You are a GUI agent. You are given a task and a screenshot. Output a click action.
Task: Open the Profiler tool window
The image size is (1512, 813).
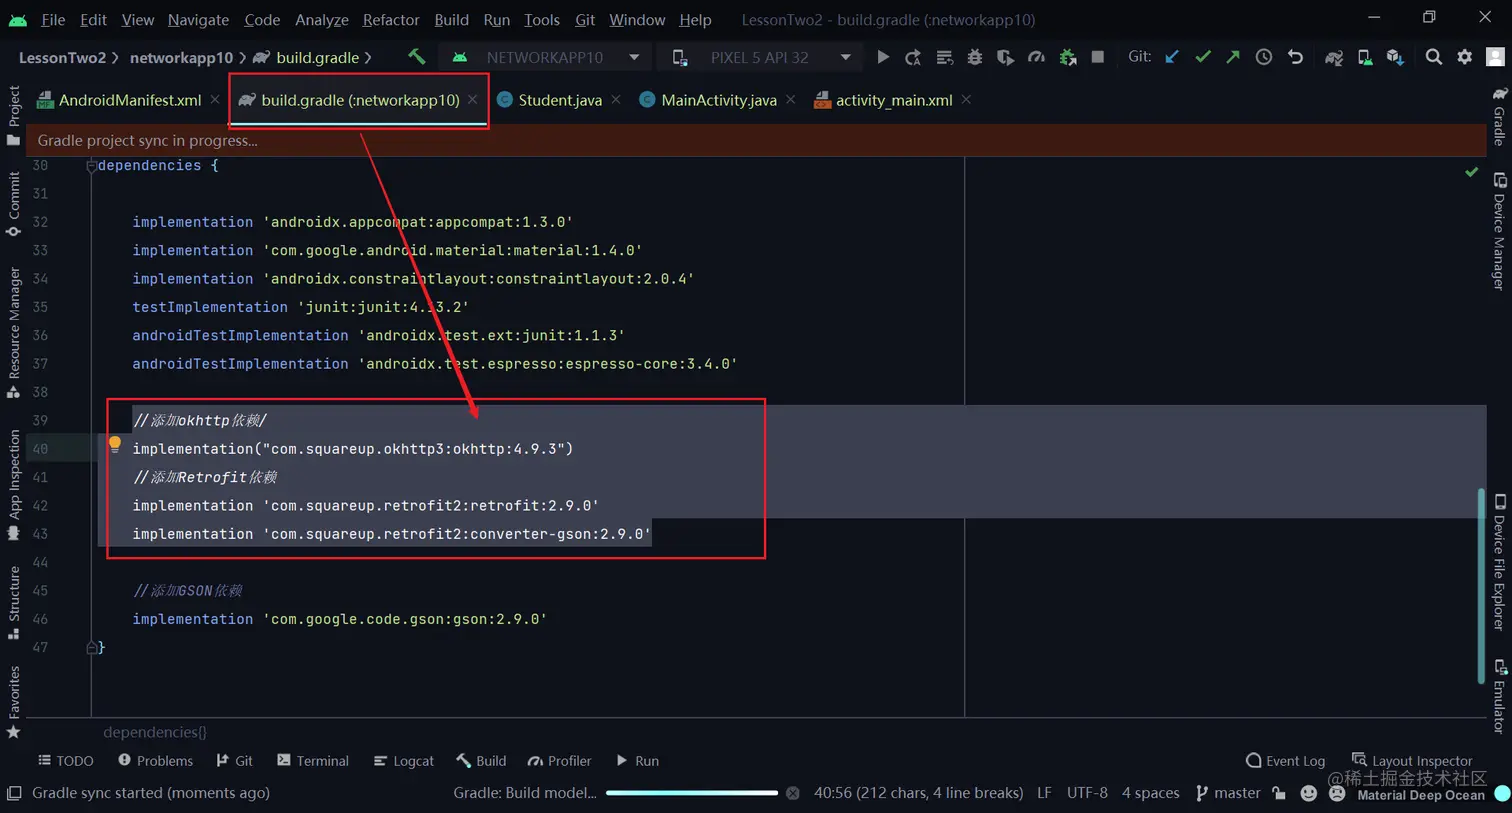(560, 761)
